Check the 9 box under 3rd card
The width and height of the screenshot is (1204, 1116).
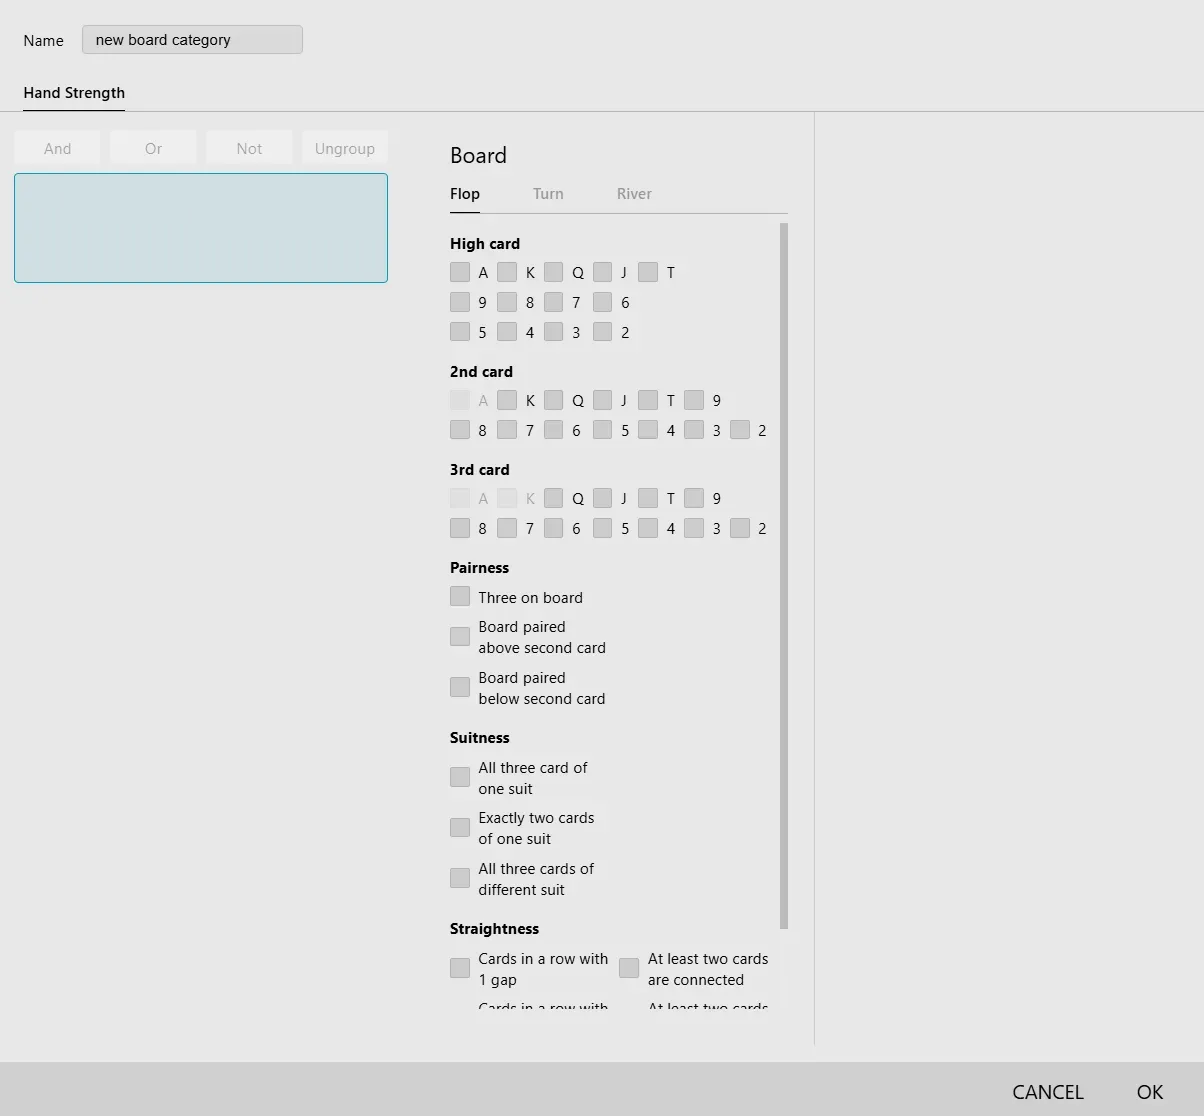click(x=694, y=498)
